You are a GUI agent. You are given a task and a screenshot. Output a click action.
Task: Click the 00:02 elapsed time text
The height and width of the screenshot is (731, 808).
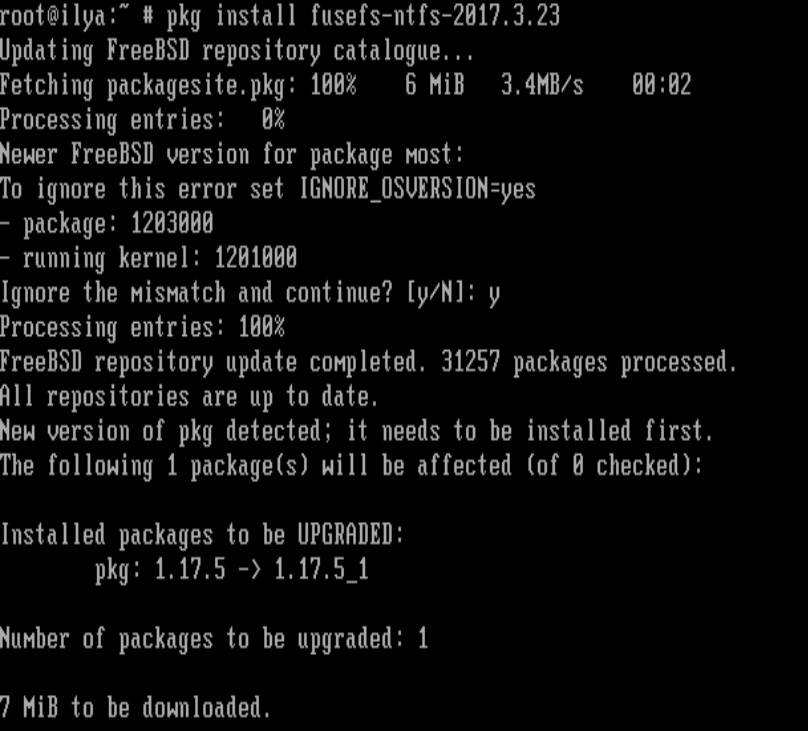point(662,85)
